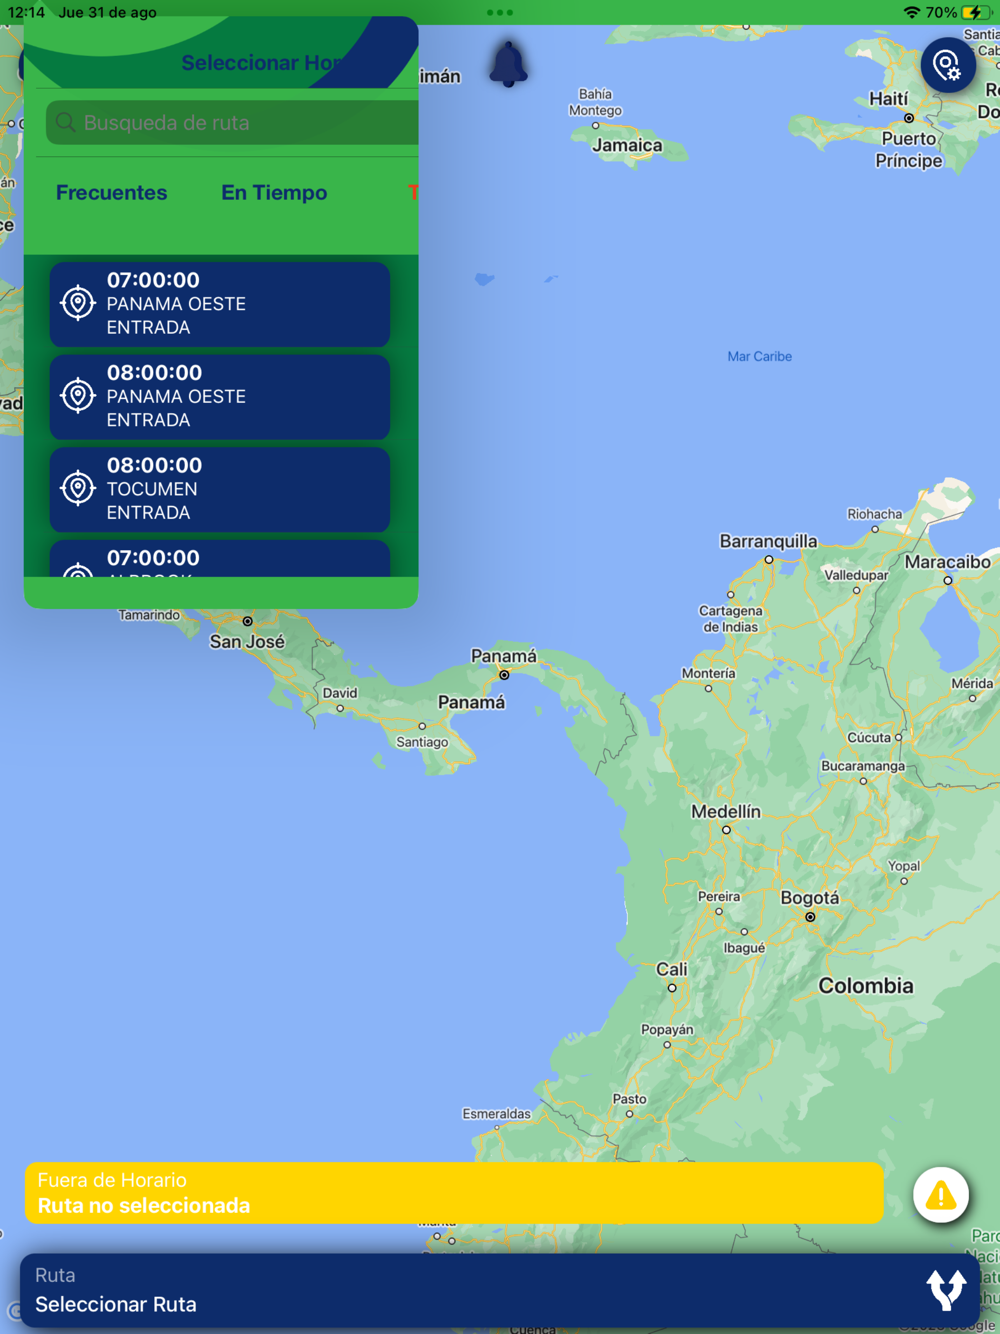Tap the Cali city label on map
Viewport: 1000px width, 1334px height.
point(672,969)
